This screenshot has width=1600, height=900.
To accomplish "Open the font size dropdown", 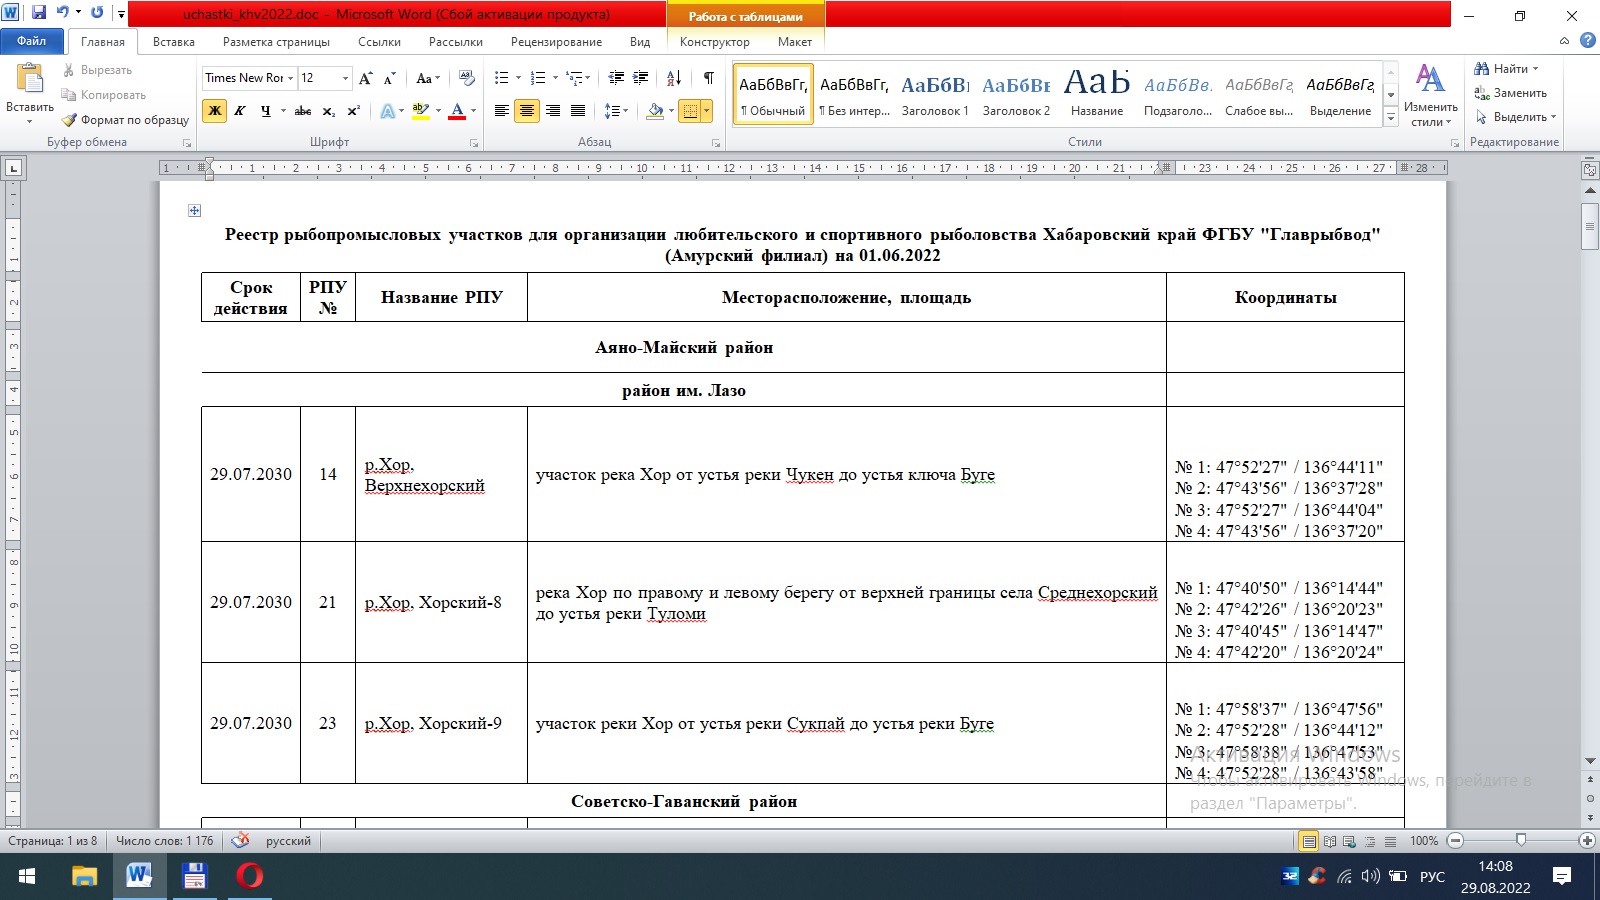I will click(346, 78).
